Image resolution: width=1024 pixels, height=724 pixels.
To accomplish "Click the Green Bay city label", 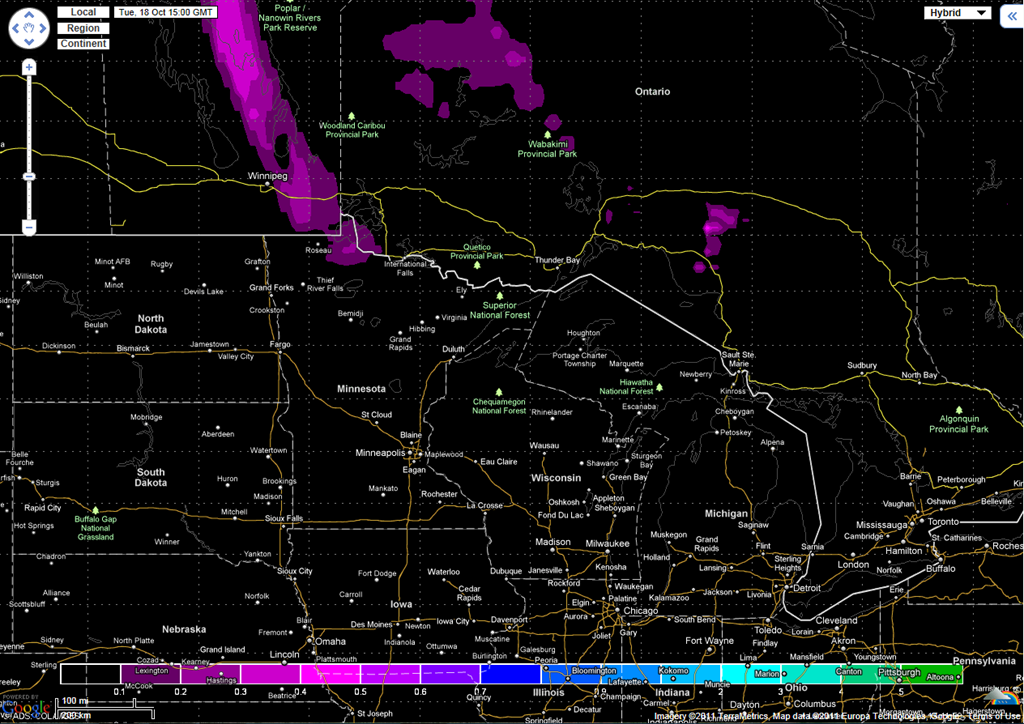I will [x=628, y=477].
